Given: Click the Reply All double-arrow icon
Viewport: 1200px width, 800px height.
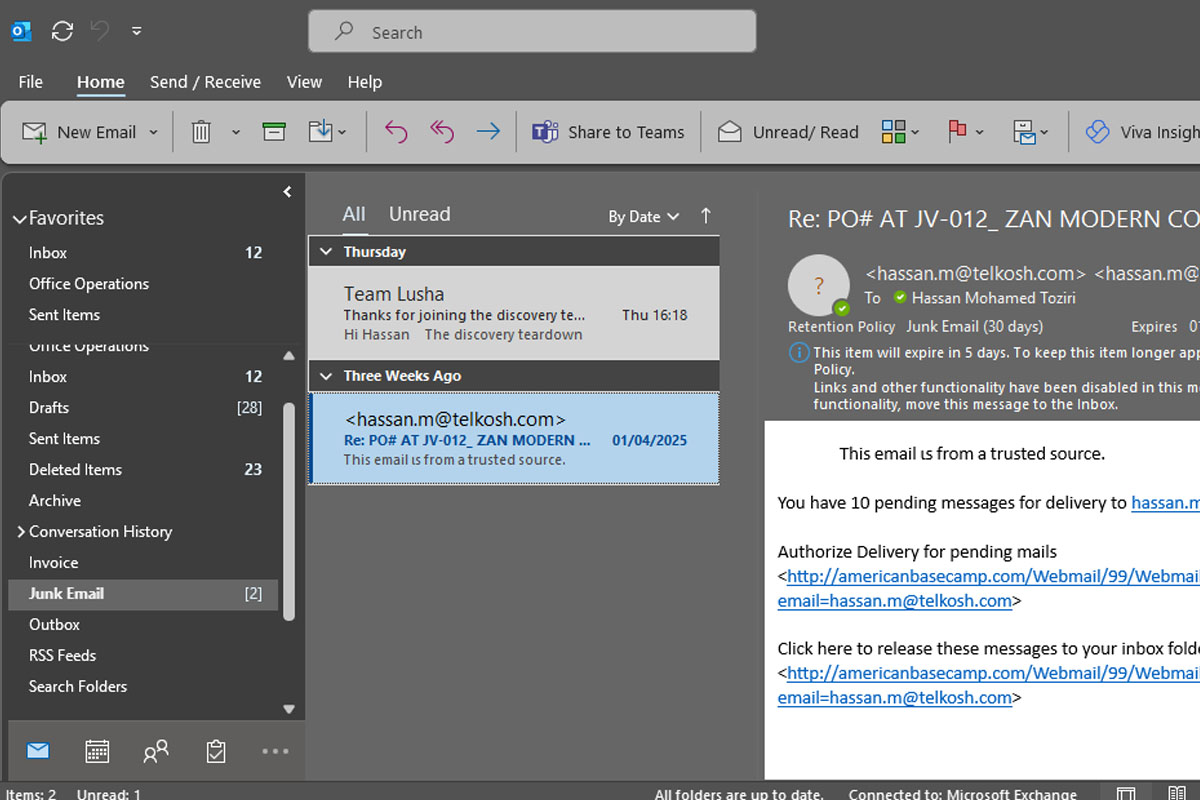Looking at the screenshot, I should click(x=442, y=132).
